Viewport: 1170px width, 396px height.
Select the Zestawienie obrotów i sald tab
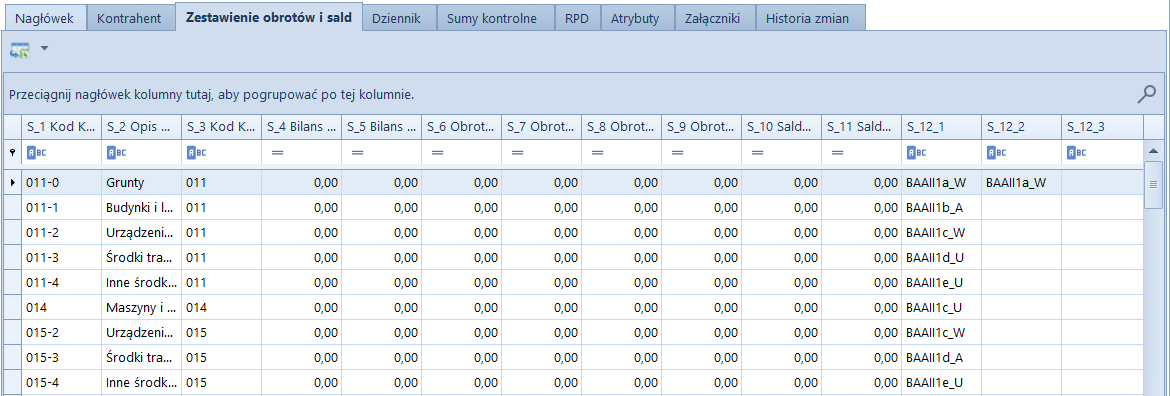point(269,17)
